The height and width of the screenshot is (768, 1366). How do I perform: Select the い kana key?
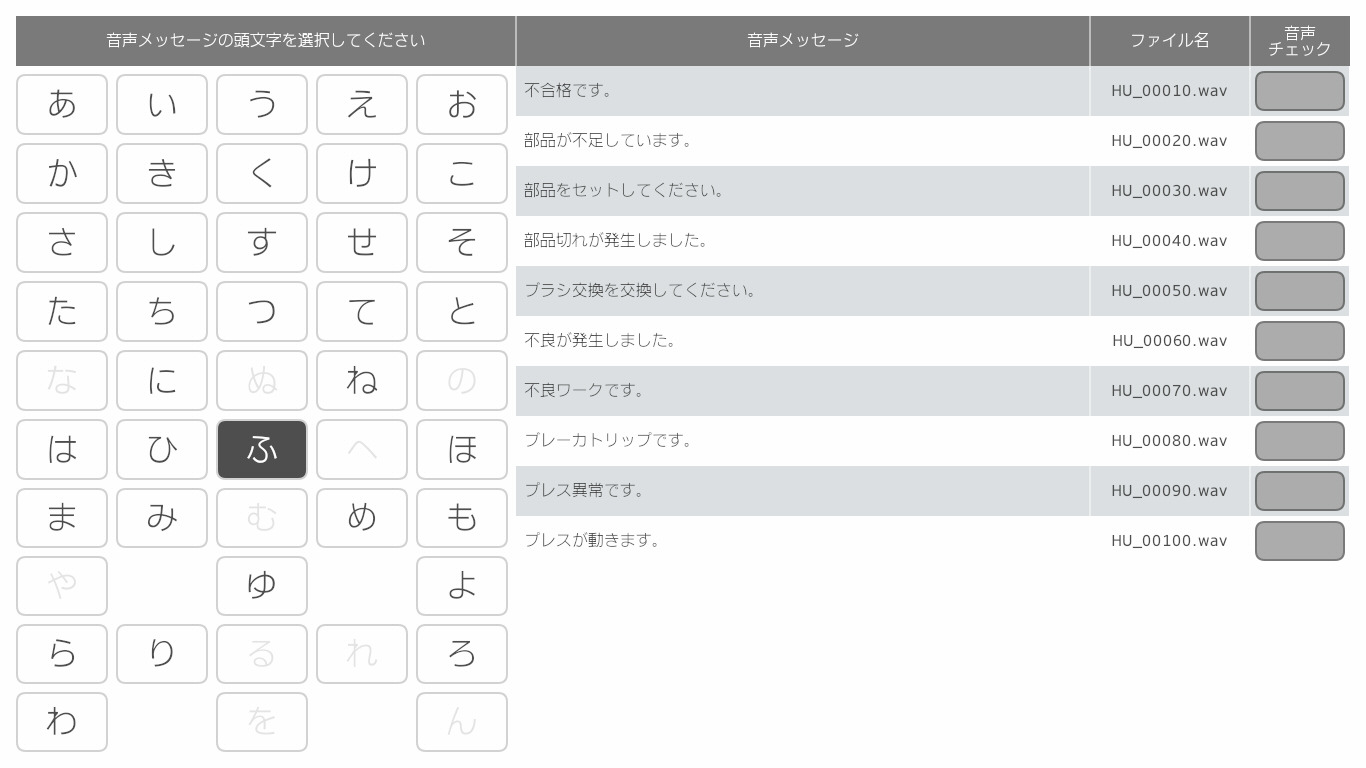point(162,104)
